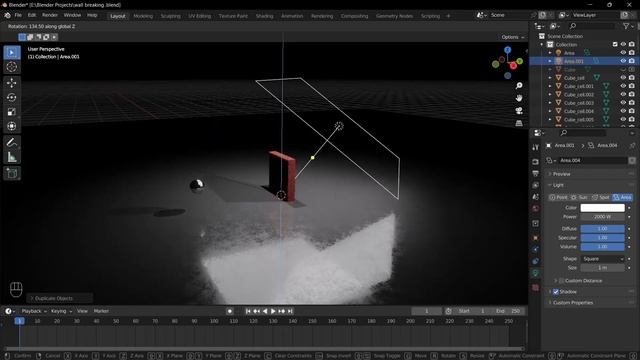Click the viewport zoom magnifier icon

[519, 86]
